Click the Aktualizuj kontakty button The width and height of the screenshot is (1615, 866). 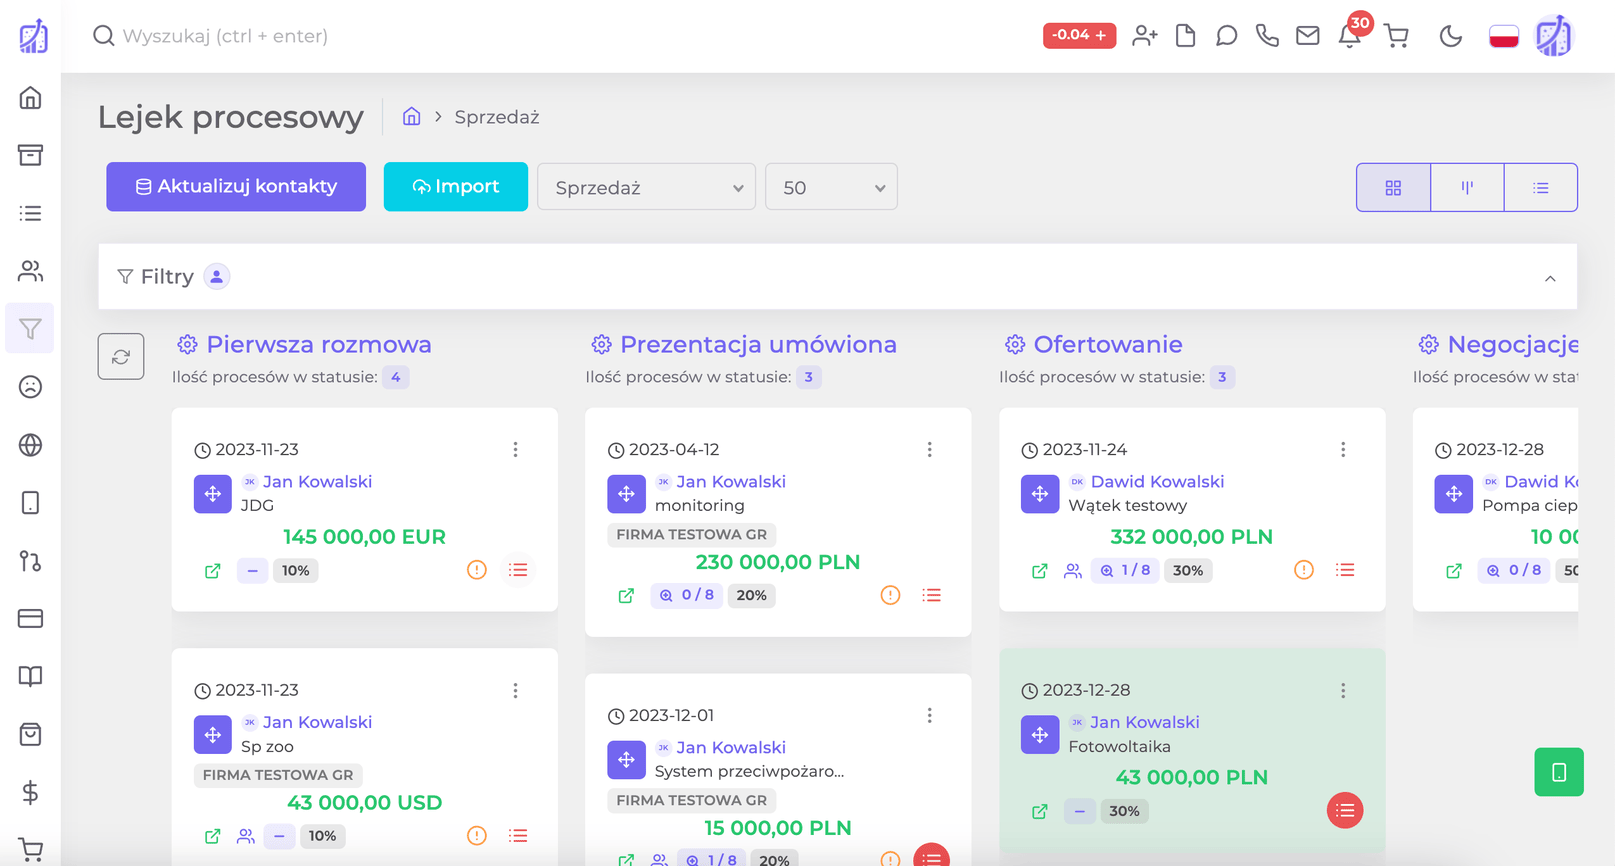click(x=236, y=187)
